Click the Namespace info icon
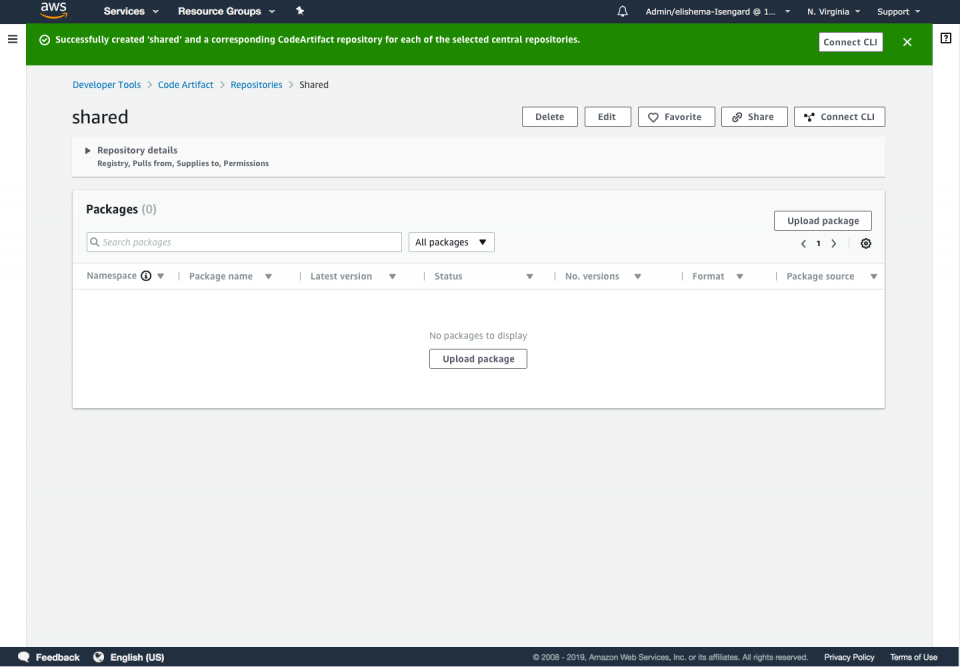The image size is (960, 667). [x=146, y=276]
